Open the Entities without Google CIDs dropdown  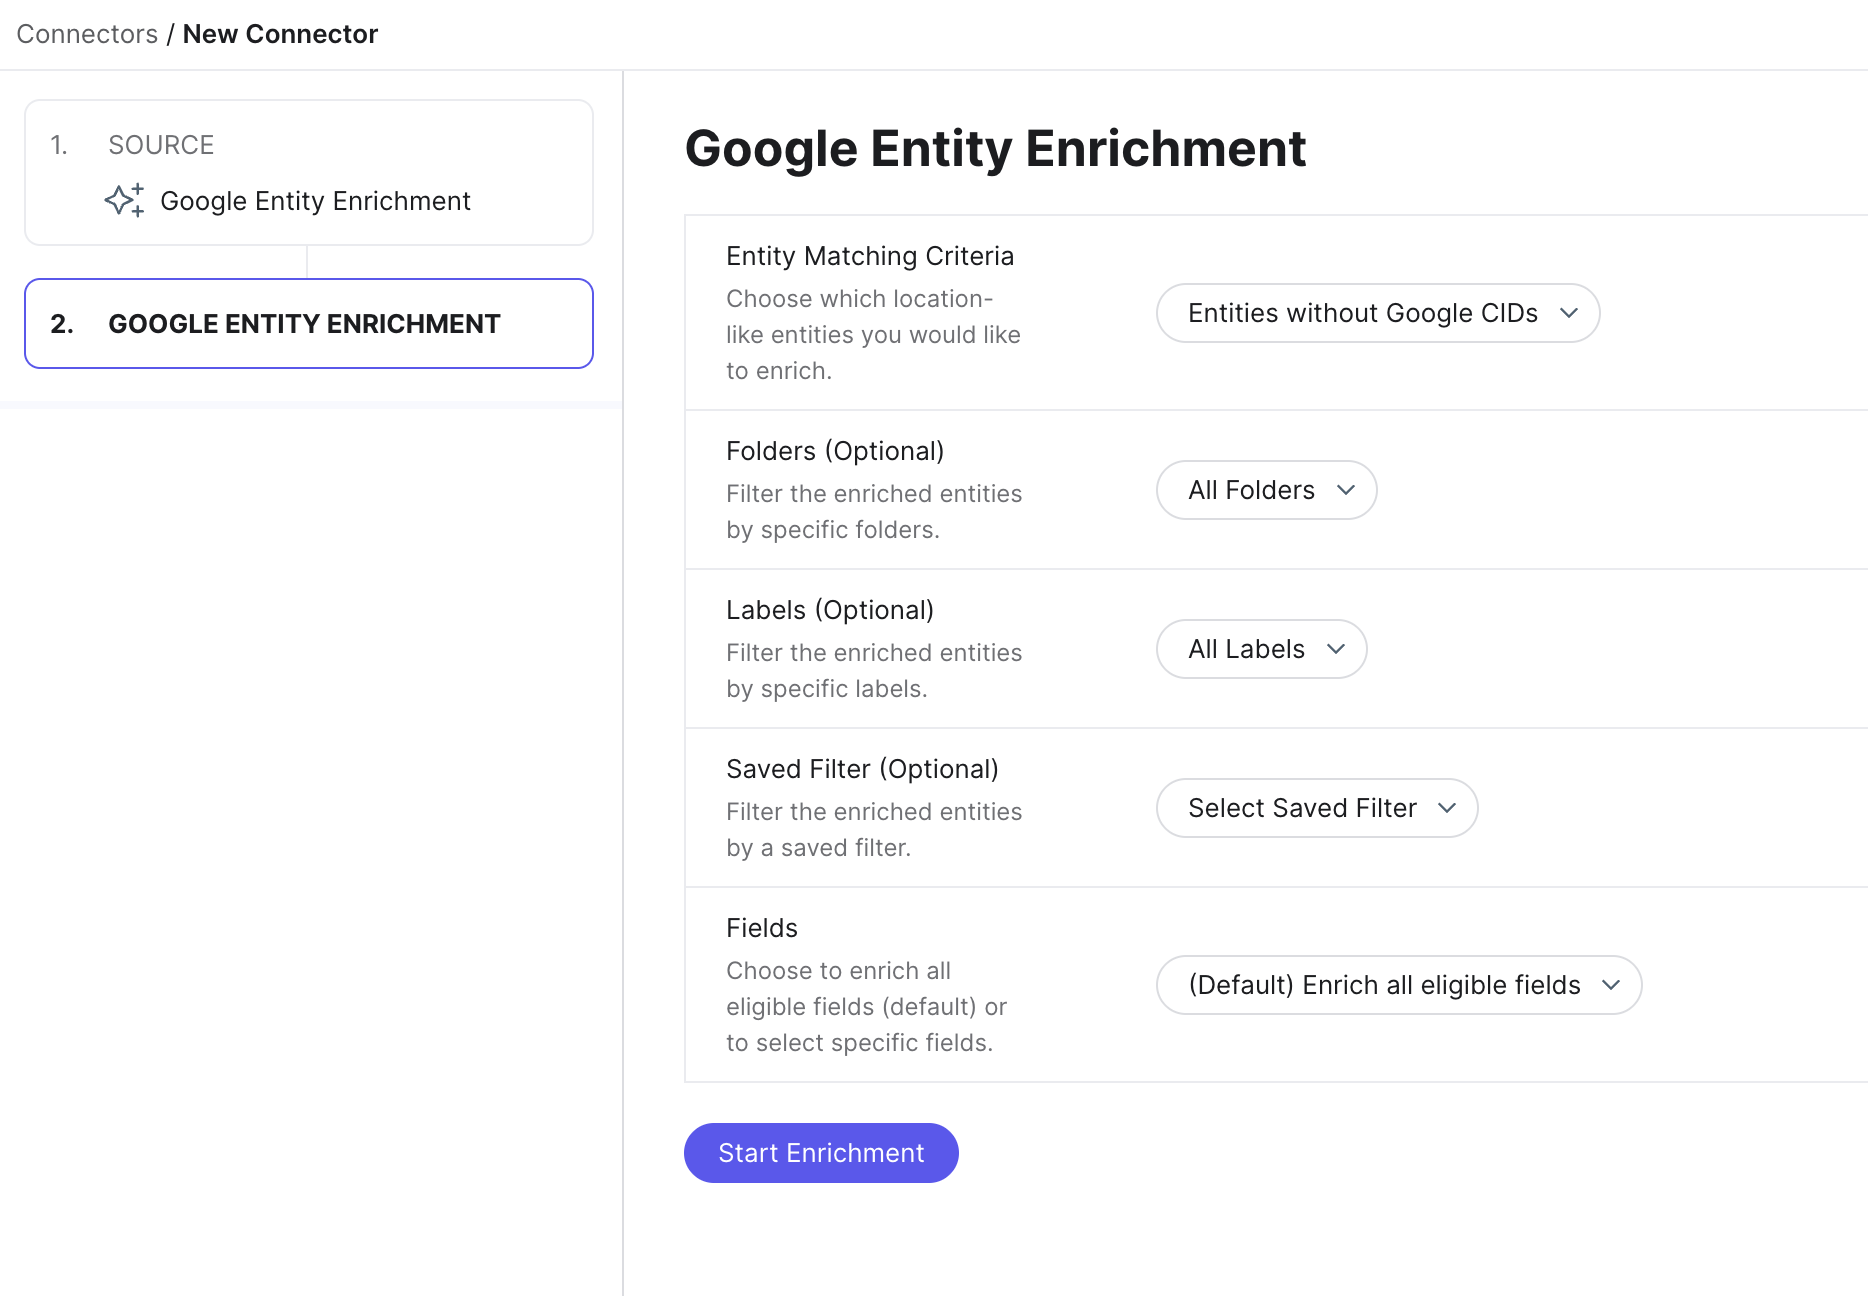(x=1378, y=313)
